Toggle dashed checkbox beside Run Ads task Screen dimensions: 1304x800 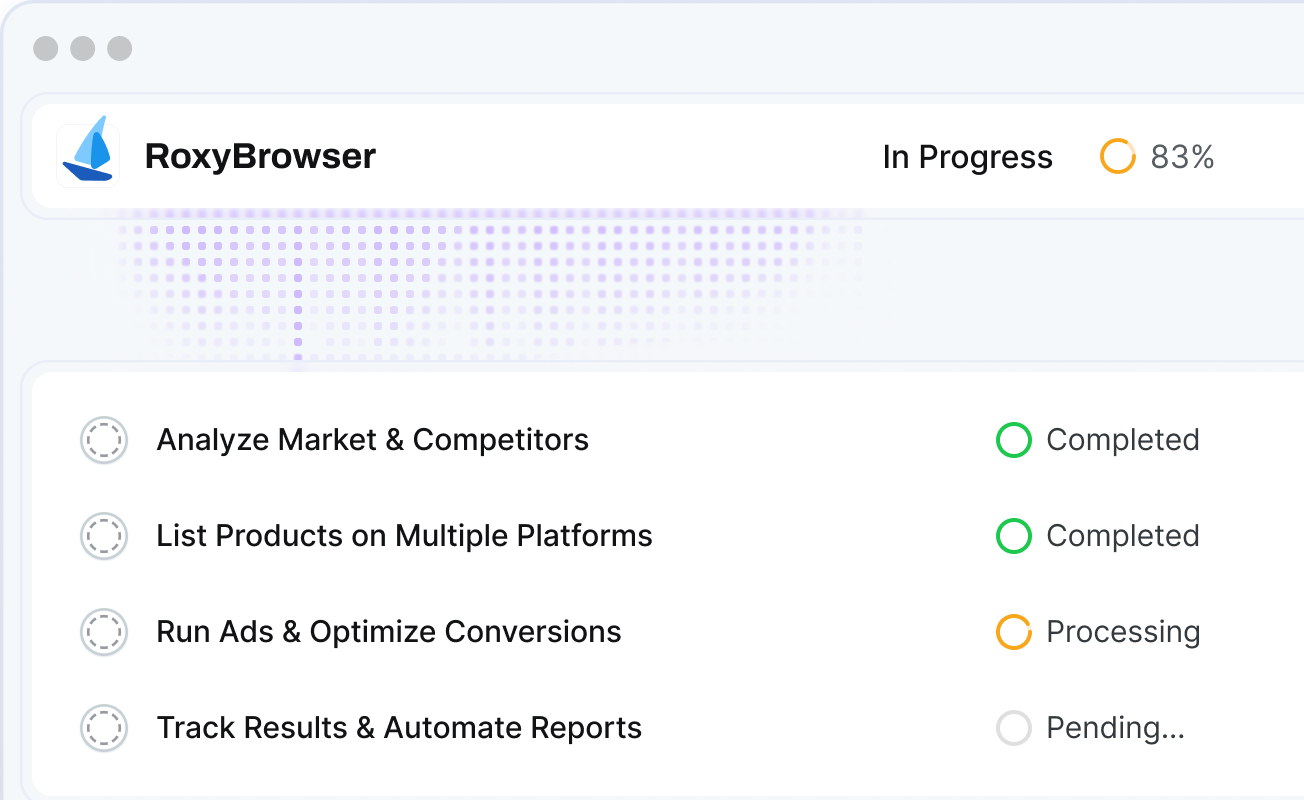coord(104,632)
